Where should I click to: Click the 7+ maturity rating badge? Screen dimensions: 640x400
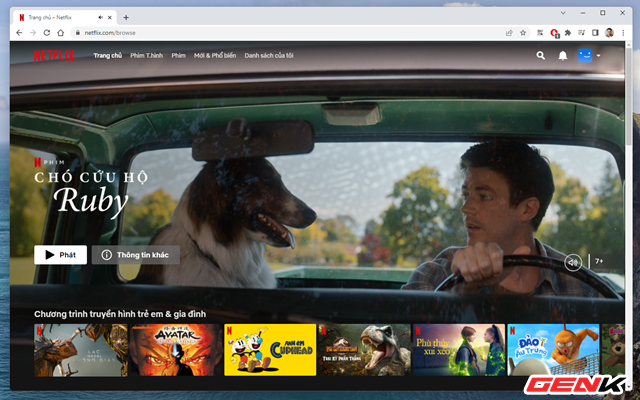pos(599,261)
